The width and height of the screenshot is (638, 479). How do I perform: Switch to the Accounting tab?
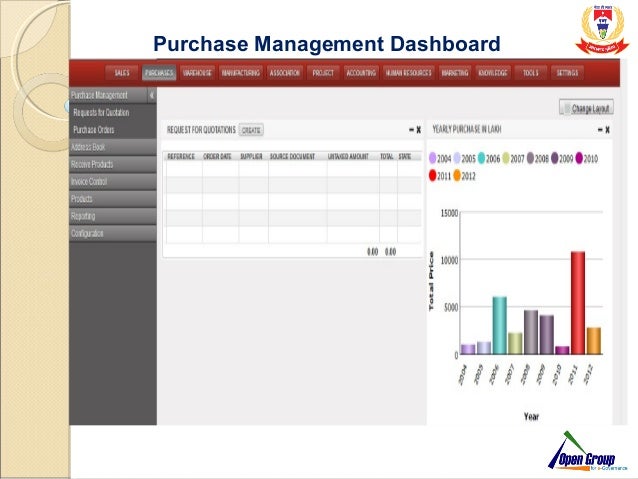coord(361,73)
